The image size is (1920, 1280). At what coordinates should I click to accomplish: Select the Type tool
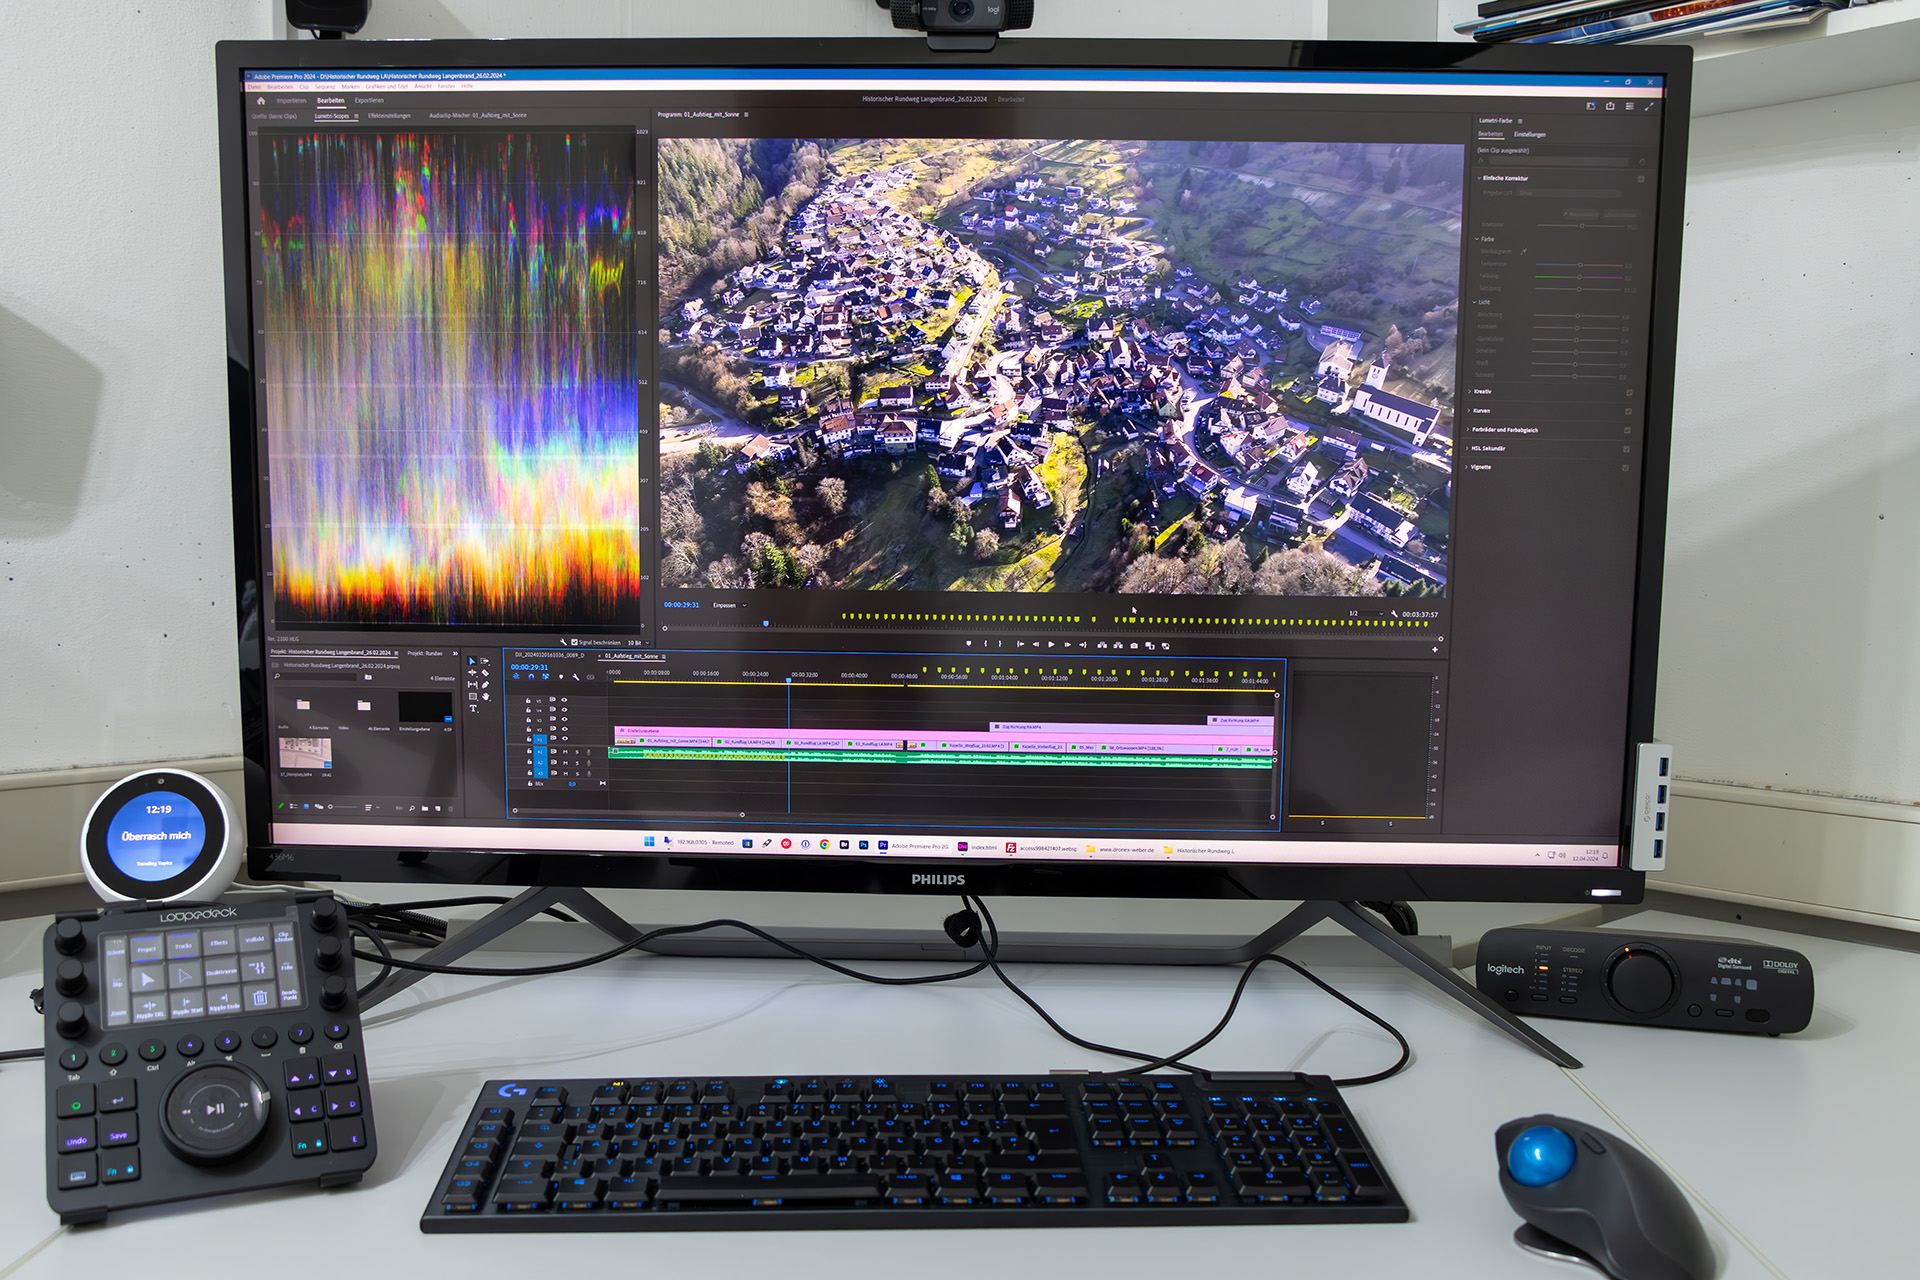[x=473, y=708]
